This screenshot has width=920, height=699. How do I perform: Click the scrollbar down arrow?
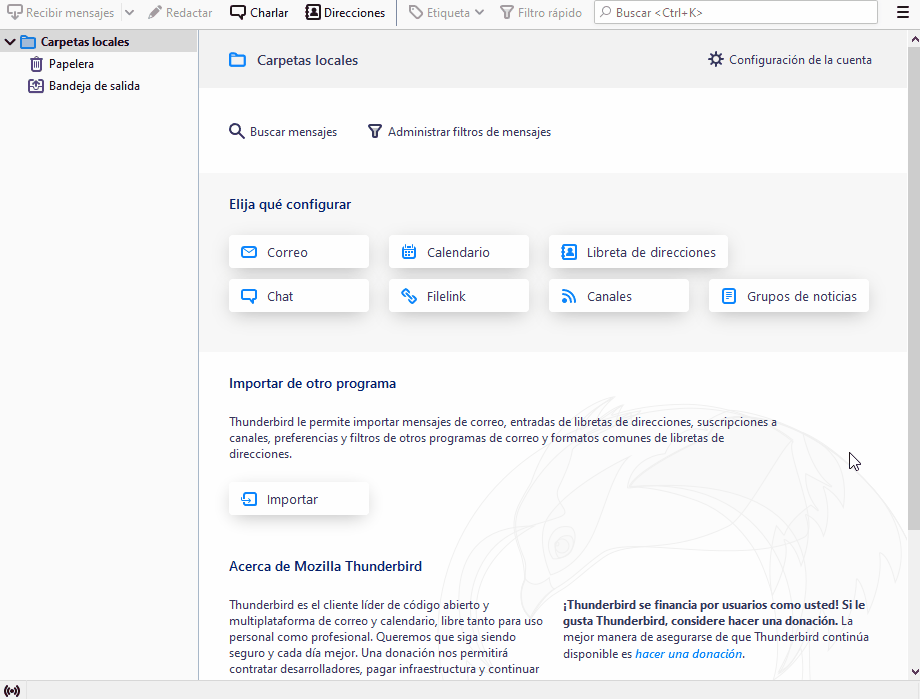pyautogui.click(x=914, y=673)
